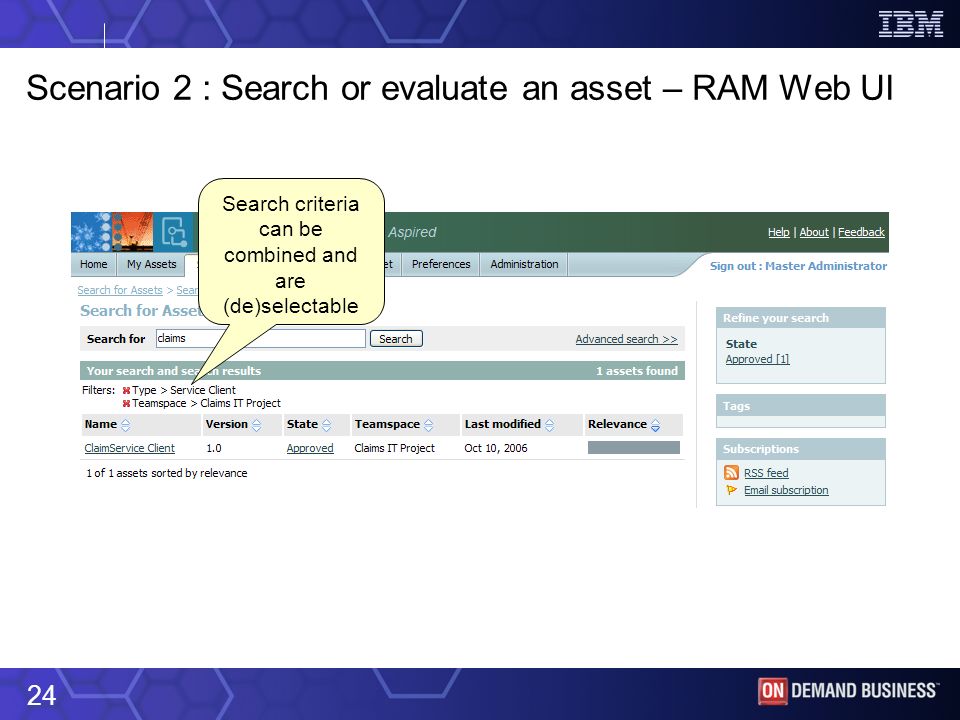Image resolution: width=960 pixels, height=720 pixels.
Task: Sort results by Name column arrows
Action: coord(126,425)
